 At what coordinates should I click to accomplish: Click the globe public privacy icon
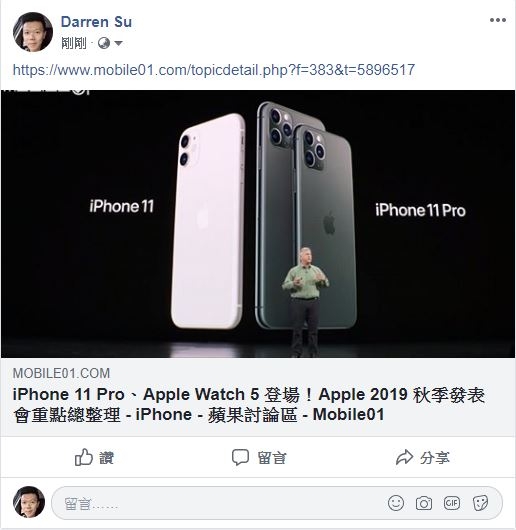pyautogui.click(x=104, y=43)
